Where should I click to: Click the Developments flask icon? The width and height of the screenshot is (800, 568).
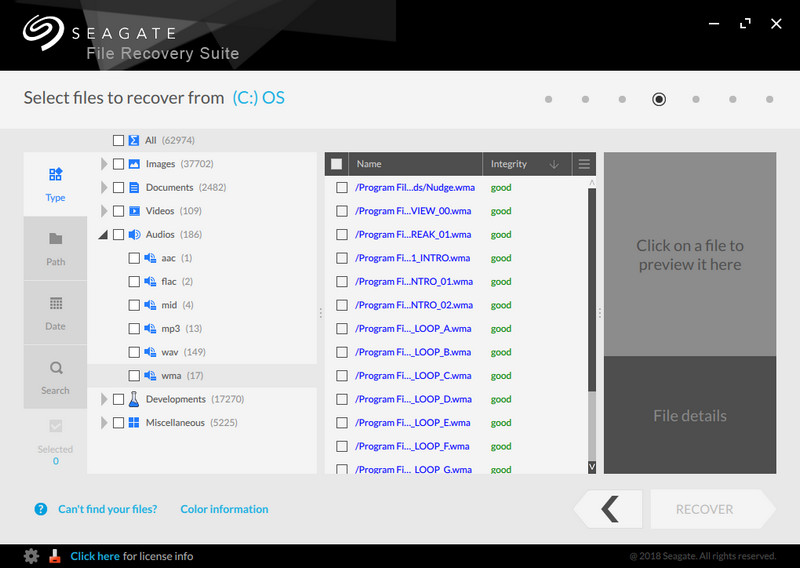click(134, 399)
